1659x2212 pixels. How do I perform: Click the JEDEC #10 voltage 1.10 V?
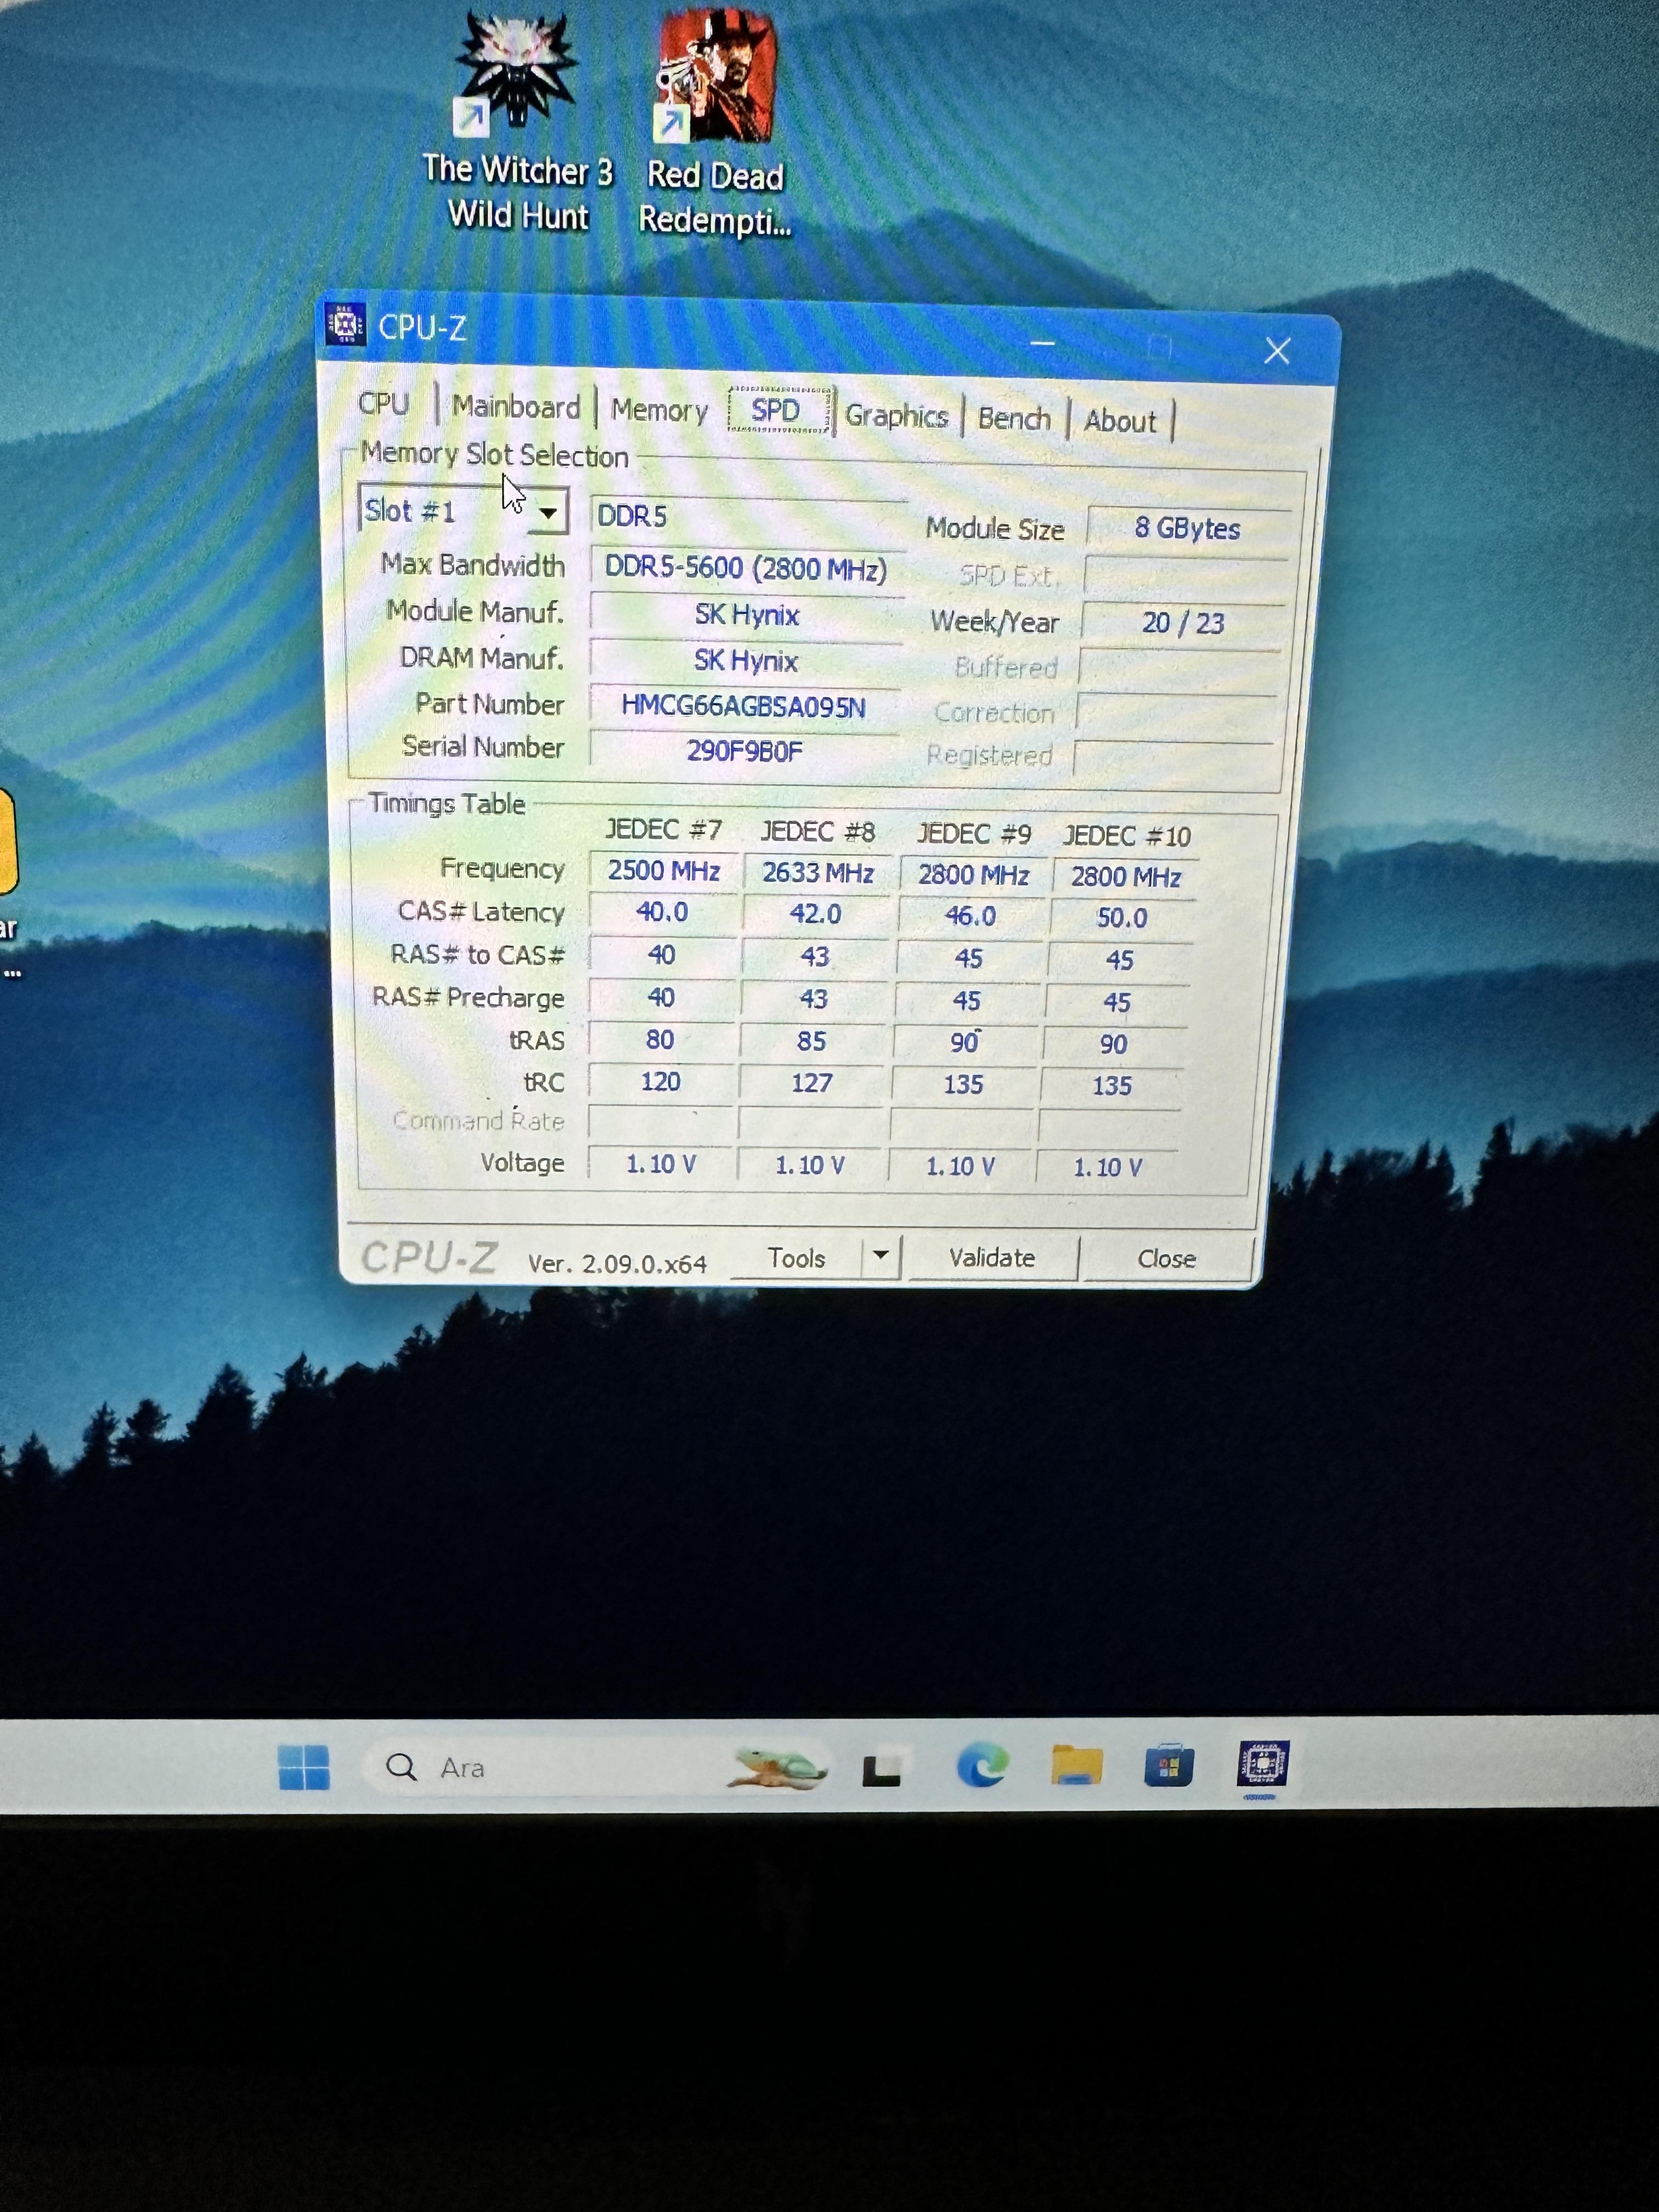tap(1107, 1168)
